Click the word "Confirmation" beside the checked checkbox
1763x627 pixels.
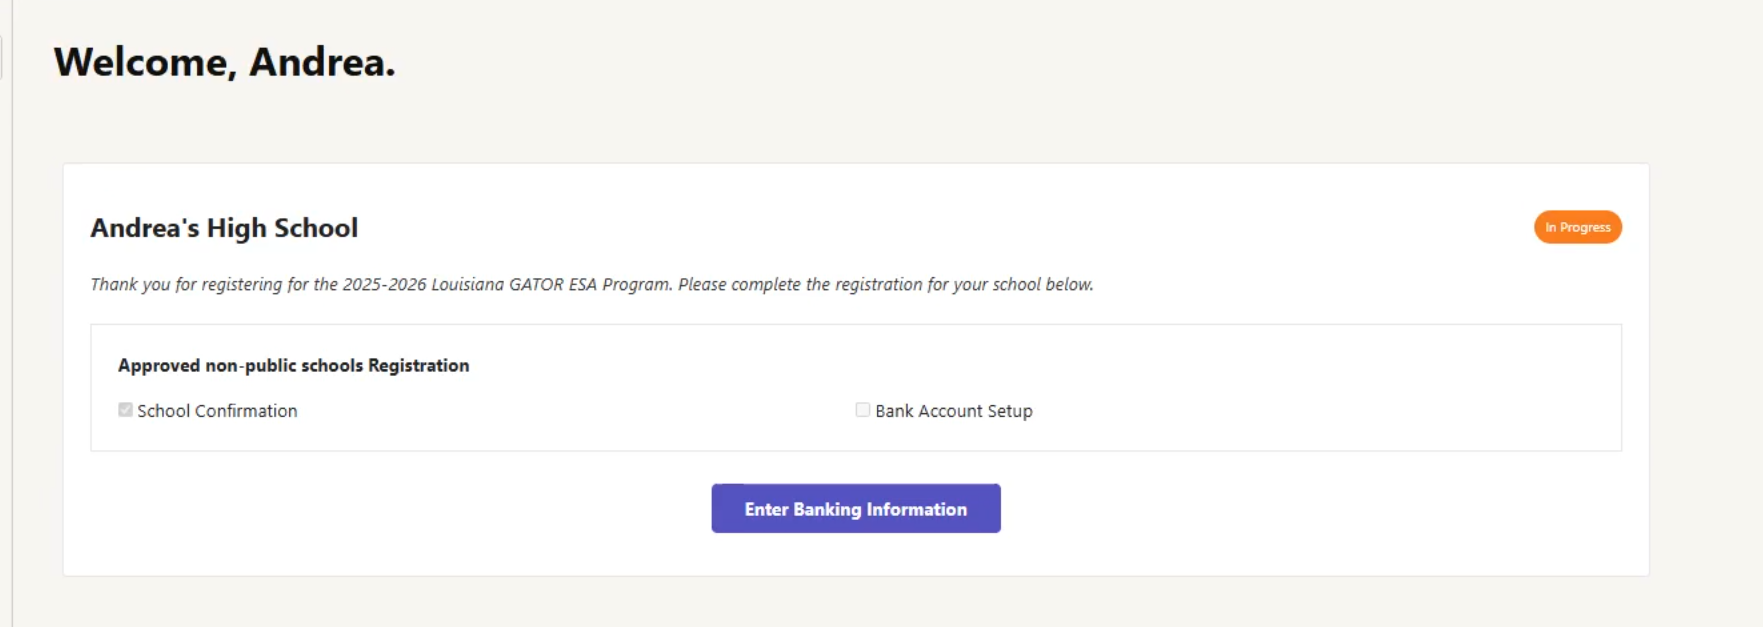(x=246, y=411)
